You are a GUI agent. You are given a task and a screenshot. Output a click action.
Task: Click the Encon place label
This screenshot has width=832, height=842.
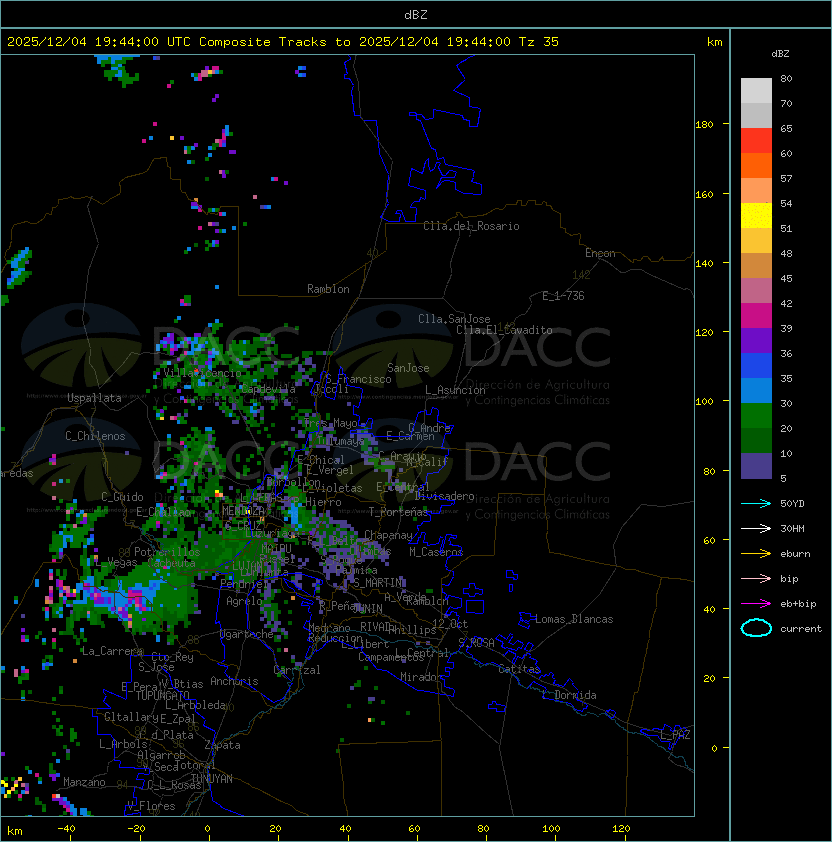[x=600, y=253]
